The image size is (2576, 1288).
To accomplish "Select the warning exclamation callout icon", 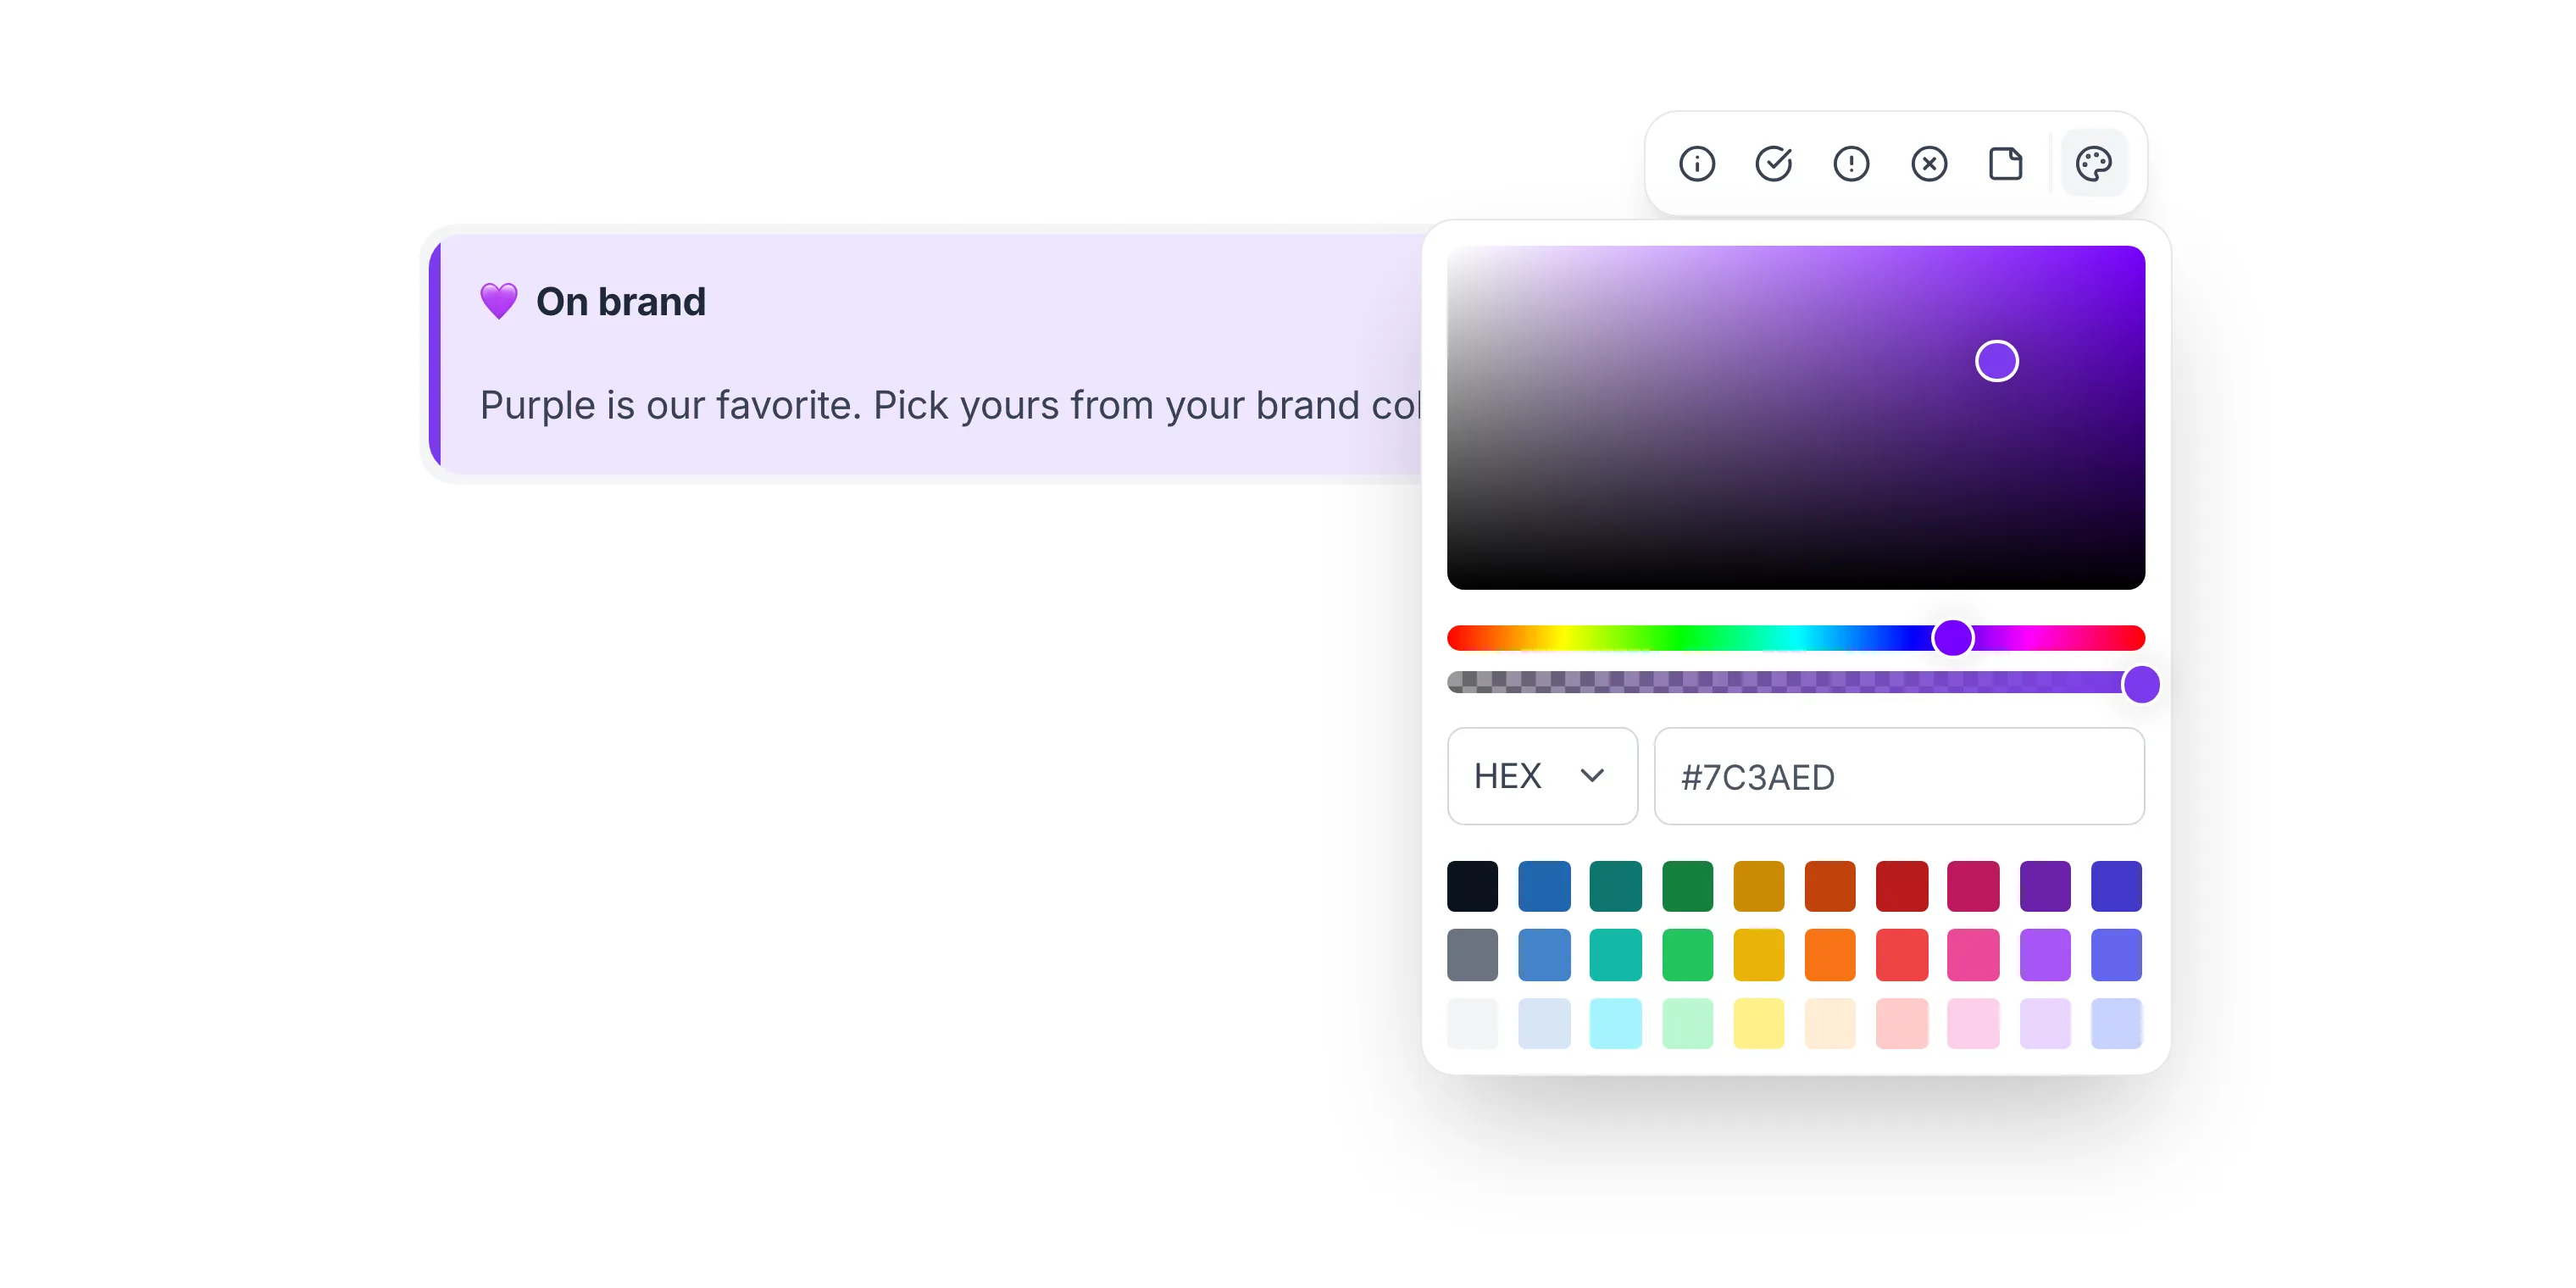I will [x=1851, y=163].
